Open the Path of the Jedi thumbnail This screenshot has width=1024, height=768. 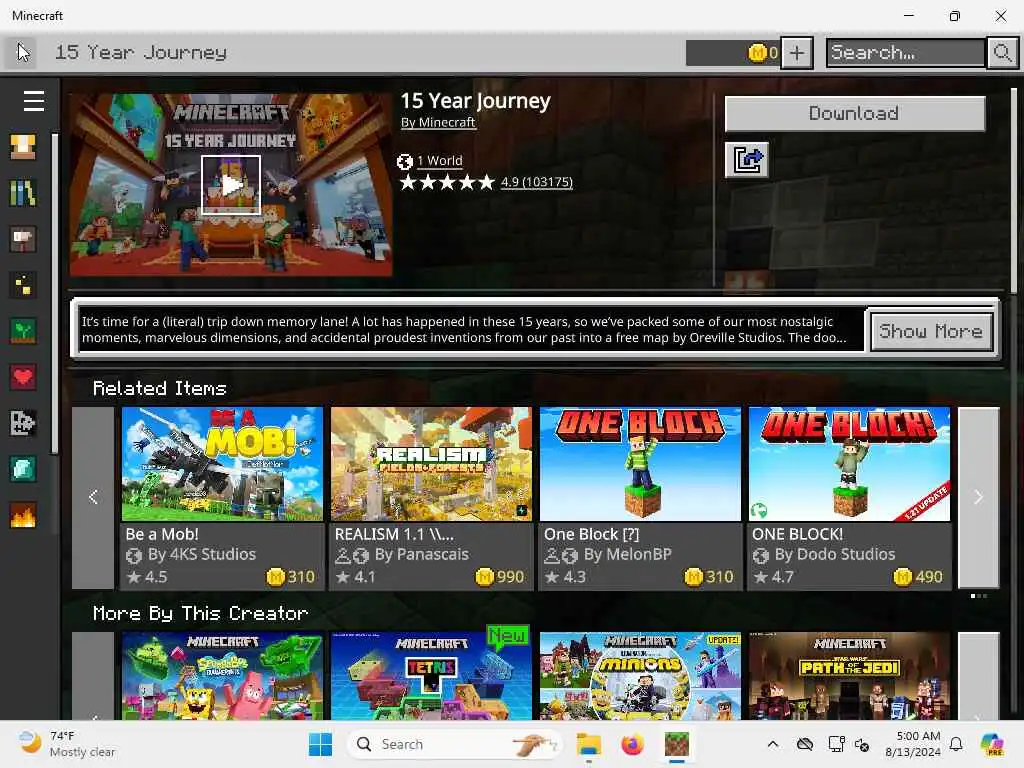click(x=849, y=676)
